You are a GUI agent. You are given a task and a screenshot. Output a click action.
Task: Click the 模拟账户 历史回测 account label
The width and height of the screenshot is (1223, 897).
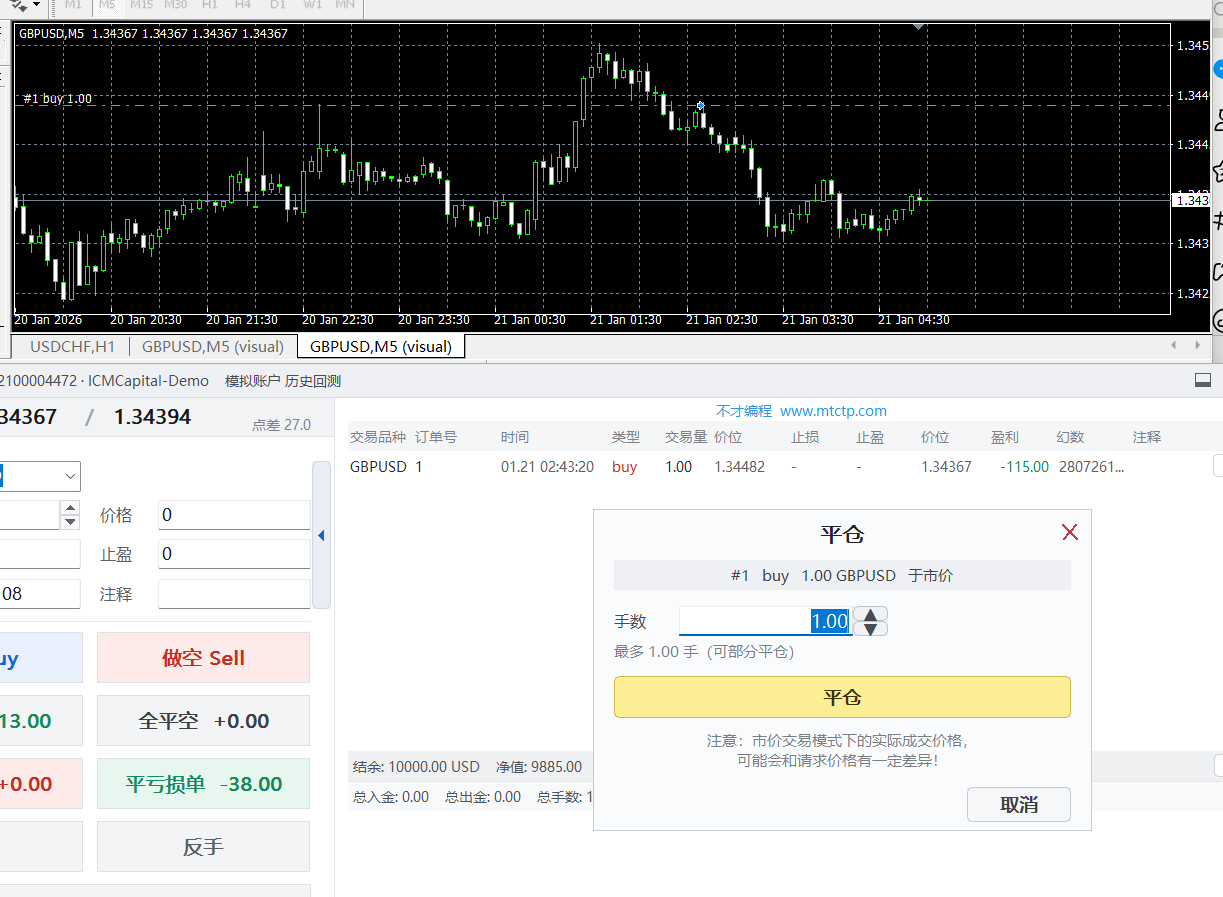[283, 381]
